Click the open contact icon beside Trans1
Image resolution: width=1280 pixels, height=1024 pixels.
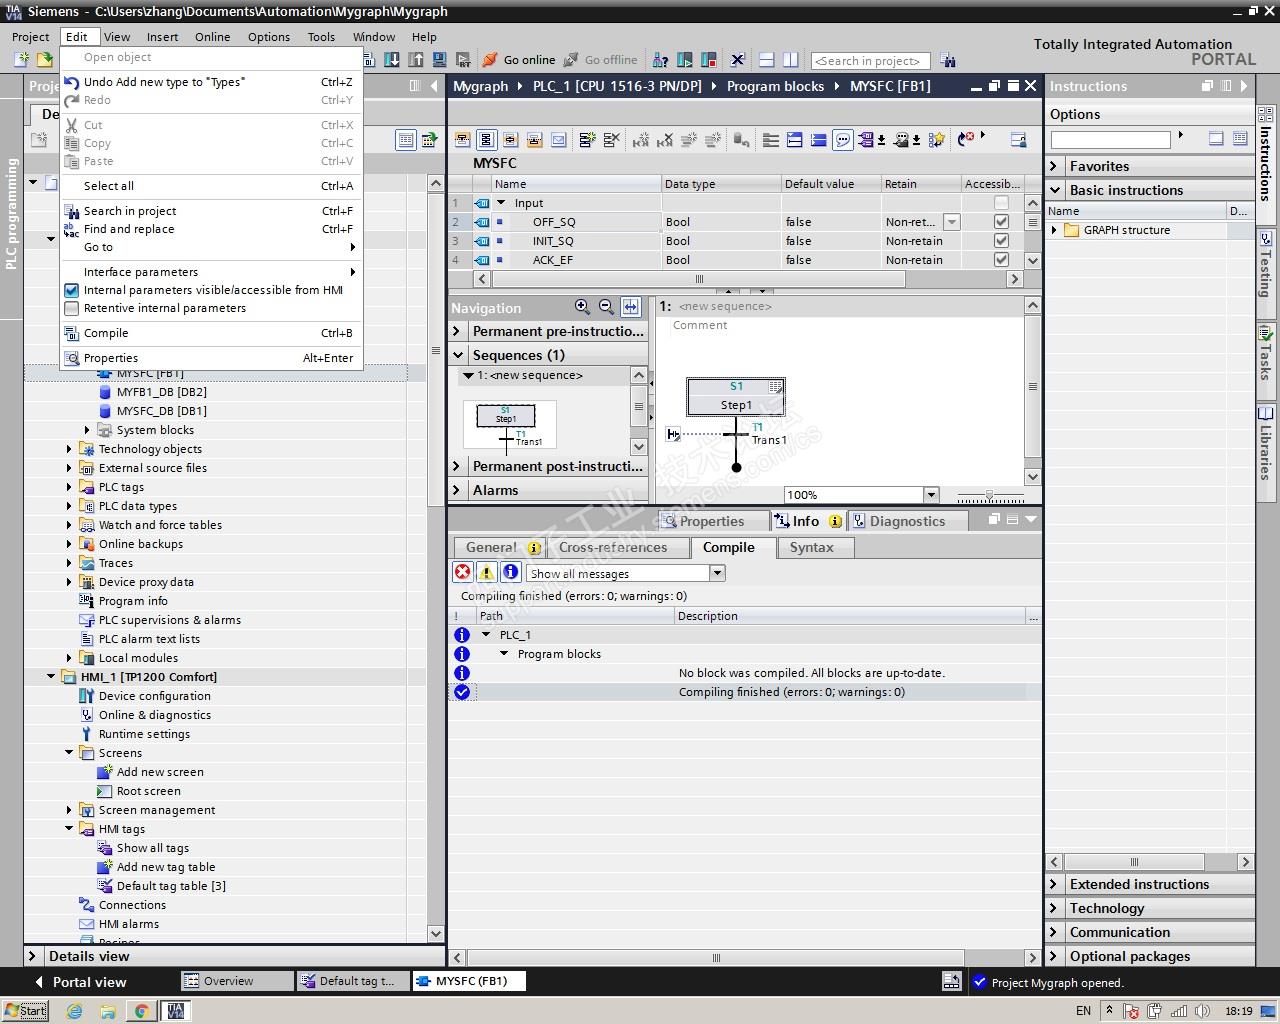[x=673, y=434]
